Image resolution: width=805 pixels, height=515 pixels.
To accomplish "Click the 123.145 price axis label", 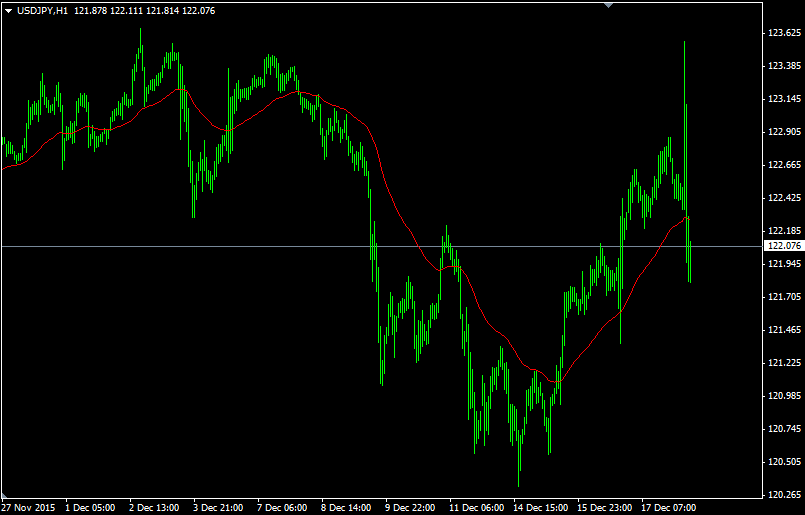I will click(x=784, y=99).
